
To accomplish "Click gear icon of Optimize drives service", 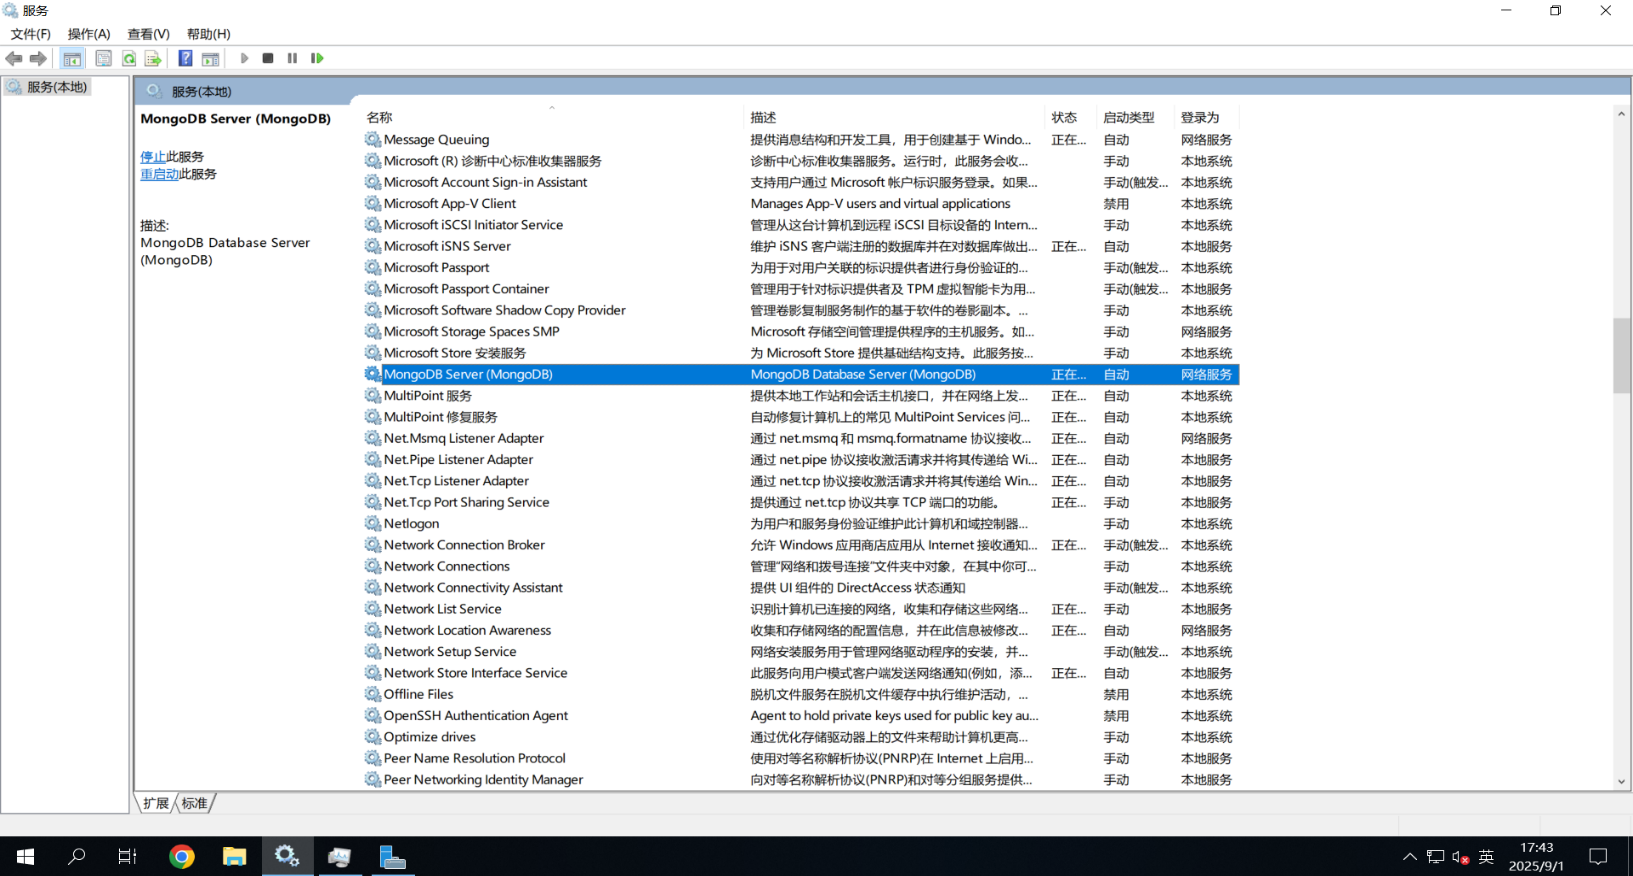I will tap(373, 737).
